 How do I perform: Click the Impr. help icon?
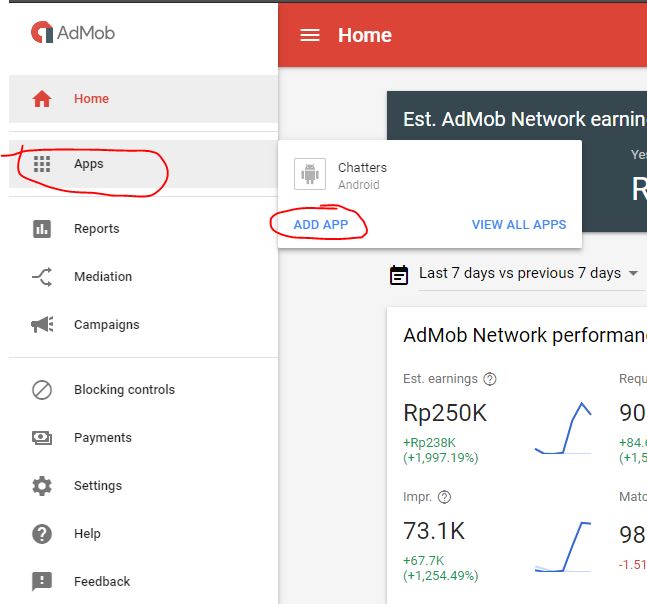(x=444, y=497)
